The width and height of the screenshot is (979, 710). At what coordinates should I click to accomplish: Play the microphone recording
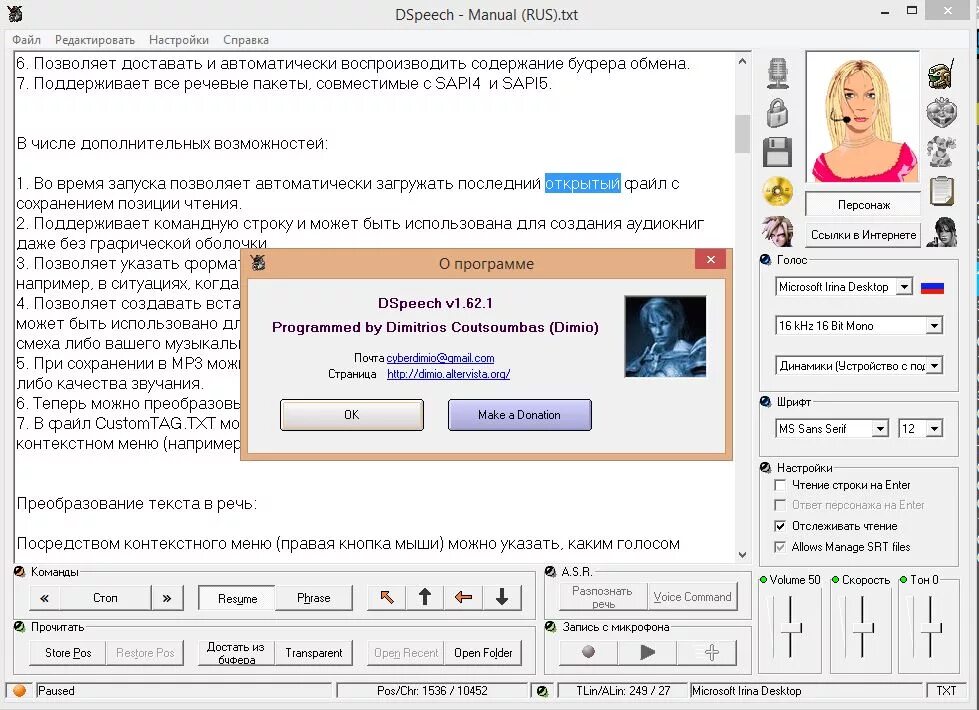point(647,653)
